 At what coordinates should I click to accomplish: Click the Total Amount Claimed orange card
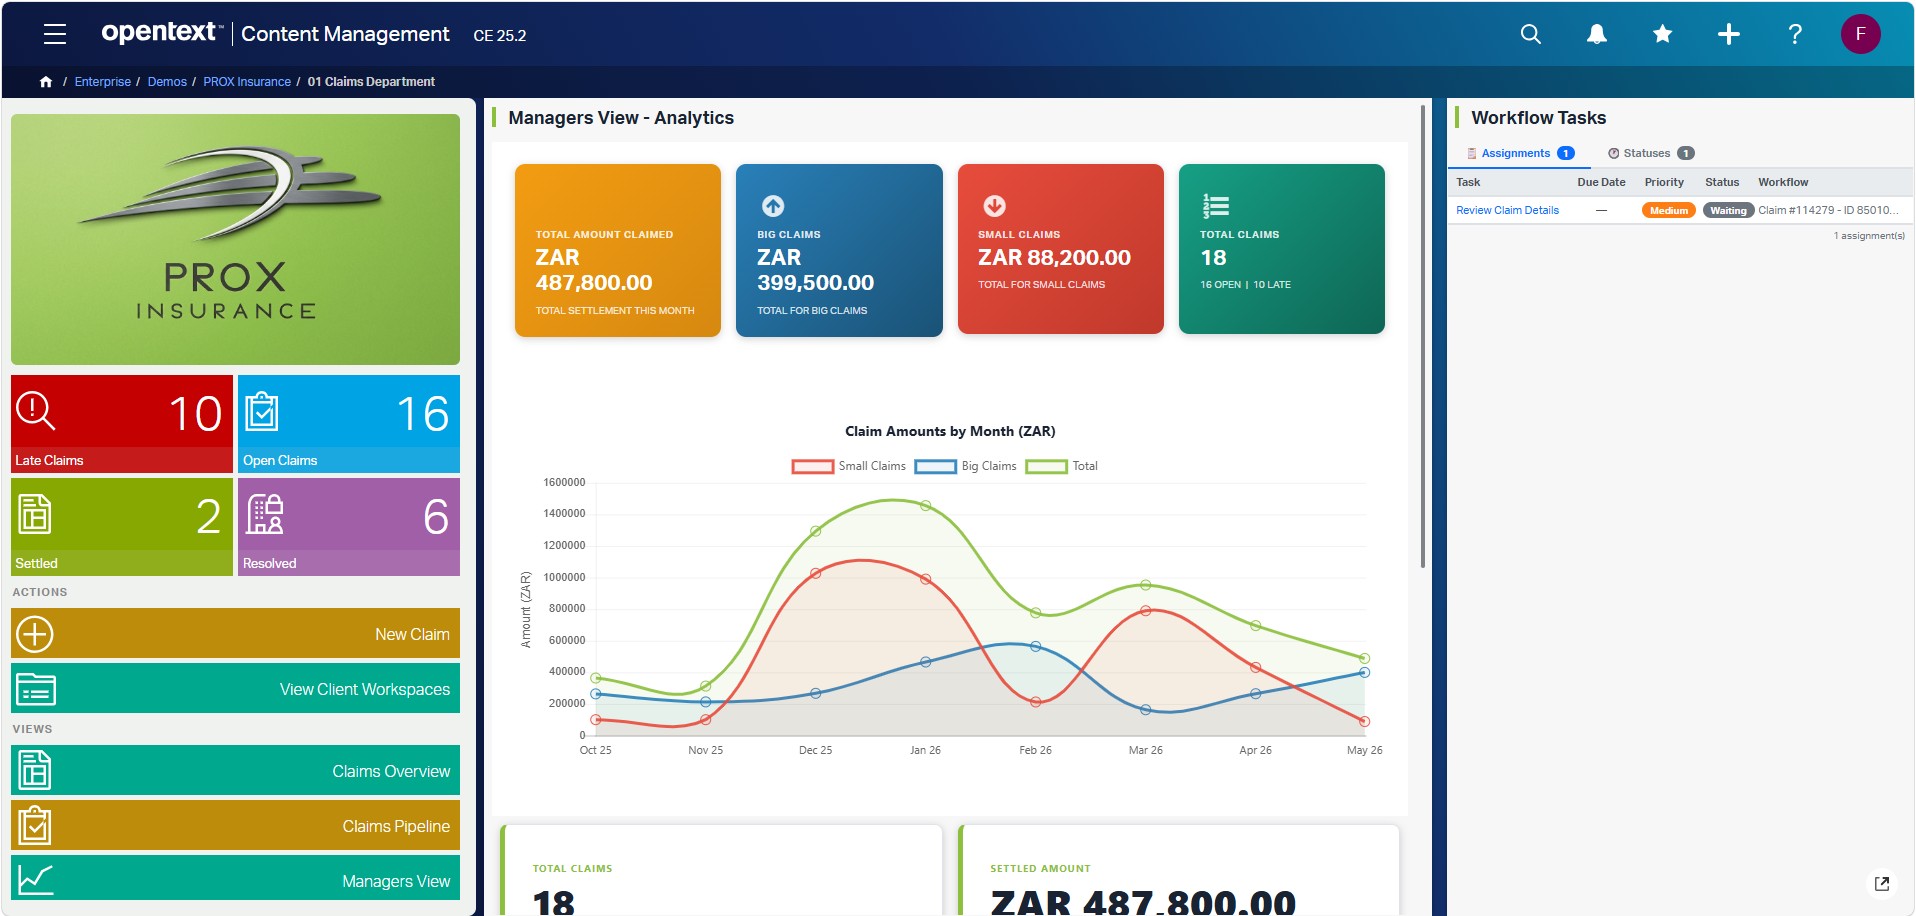pyautogui.click(x=618, y=250)
